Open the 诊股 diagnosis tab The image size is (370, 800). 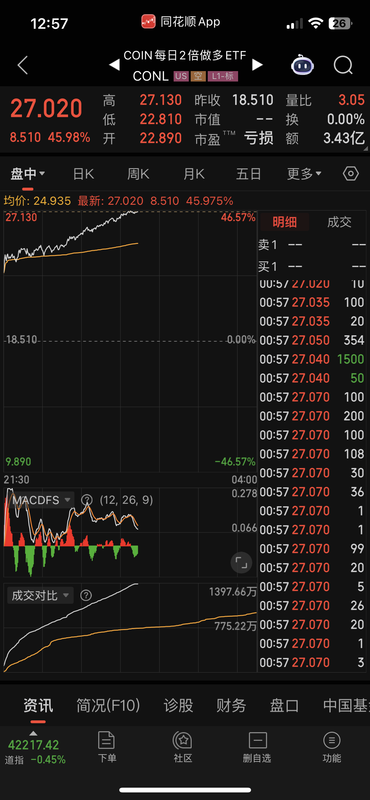point(178,706)
